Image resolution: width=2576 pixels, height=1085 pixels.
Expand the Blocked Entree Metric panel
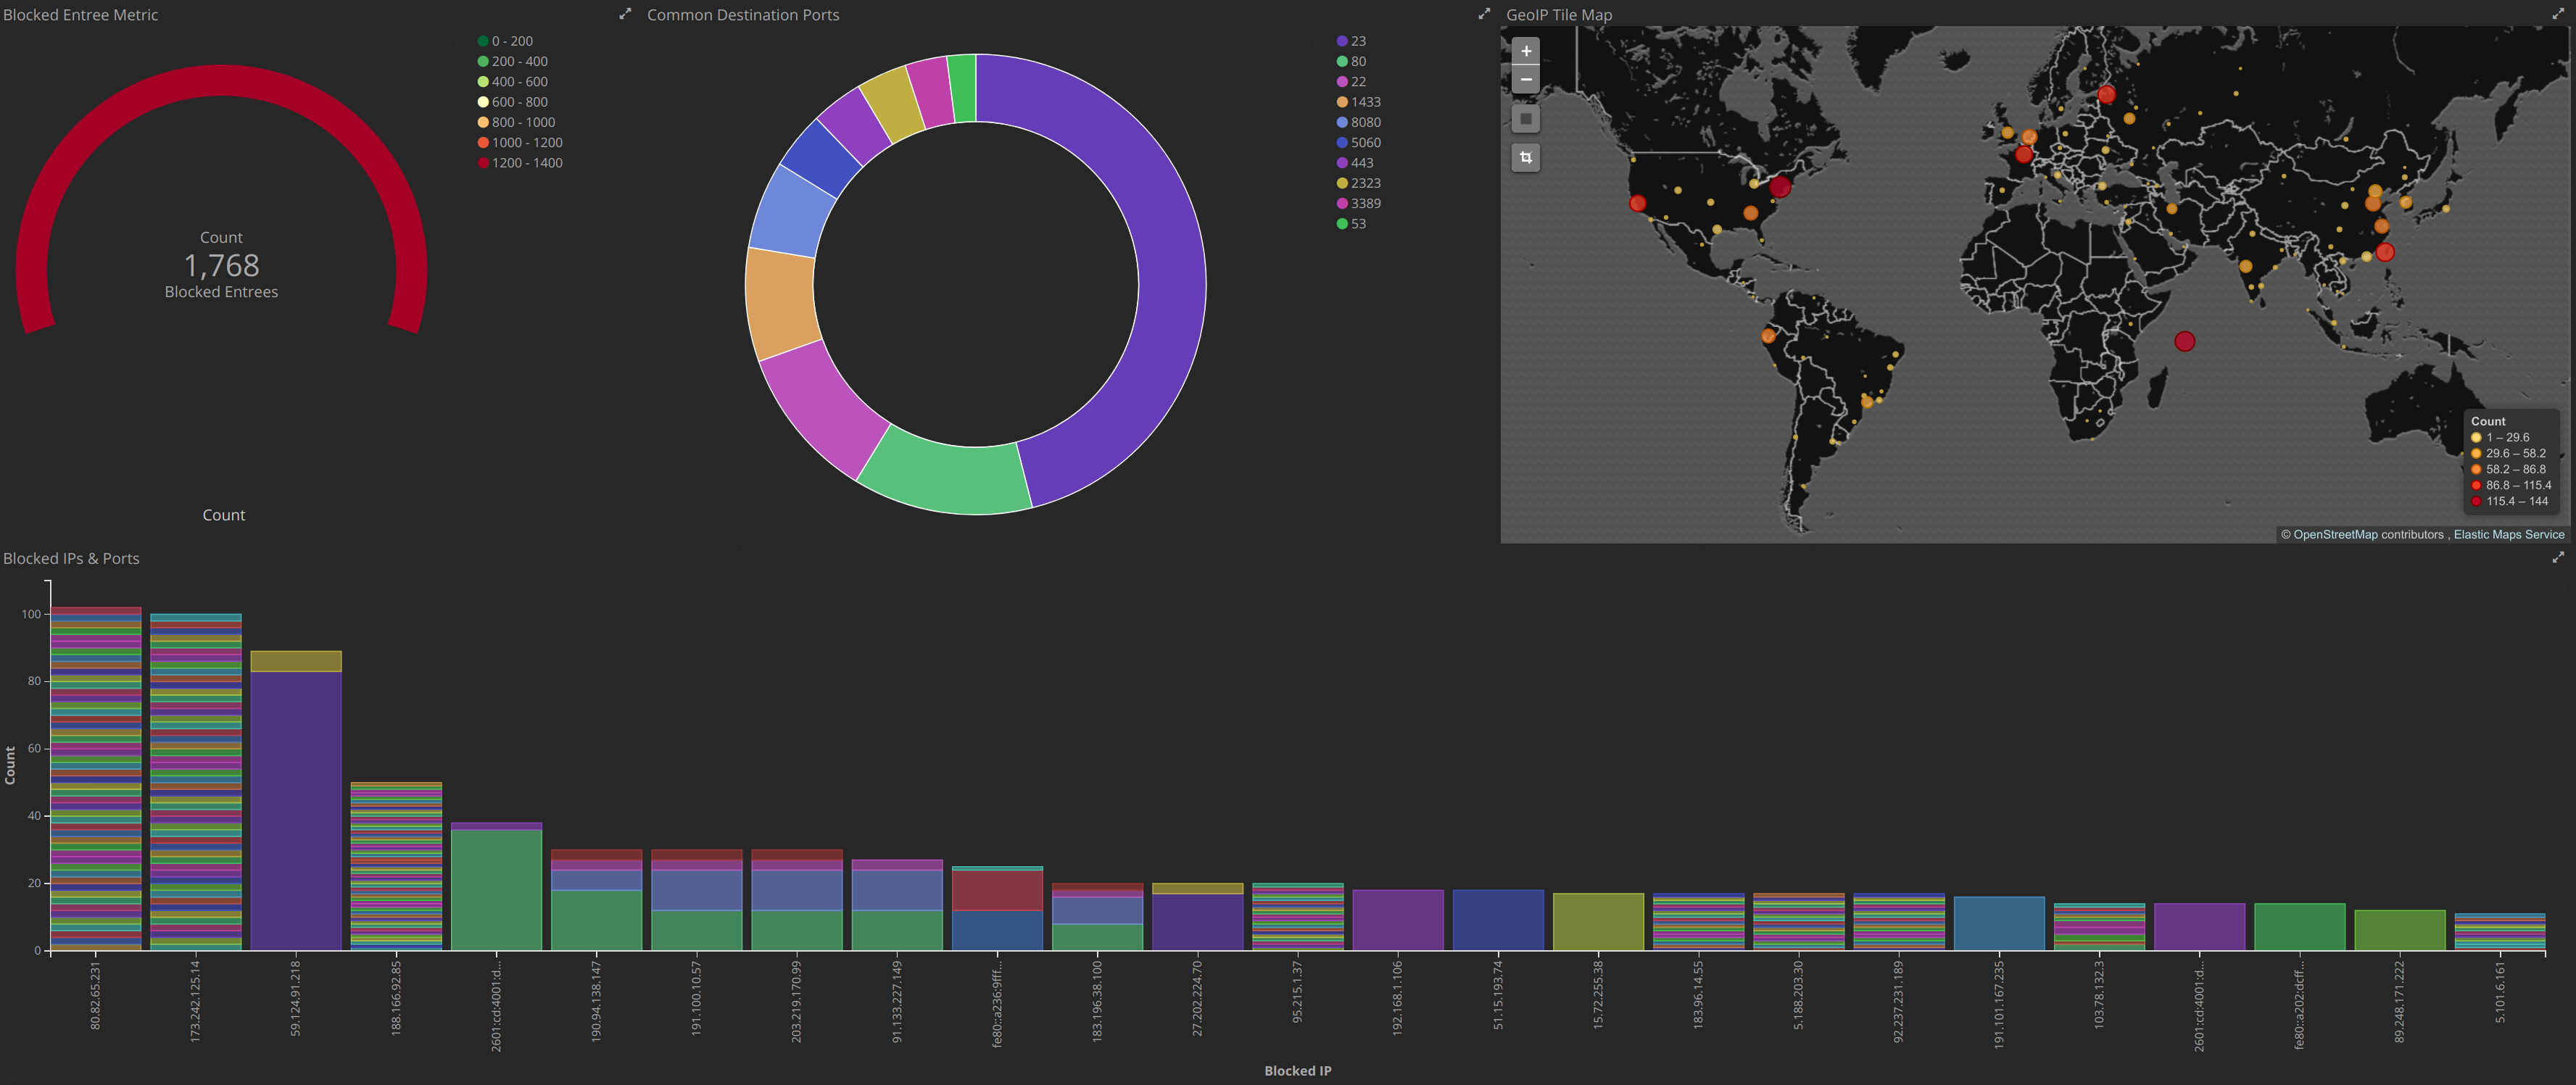(x=625, y=14)
